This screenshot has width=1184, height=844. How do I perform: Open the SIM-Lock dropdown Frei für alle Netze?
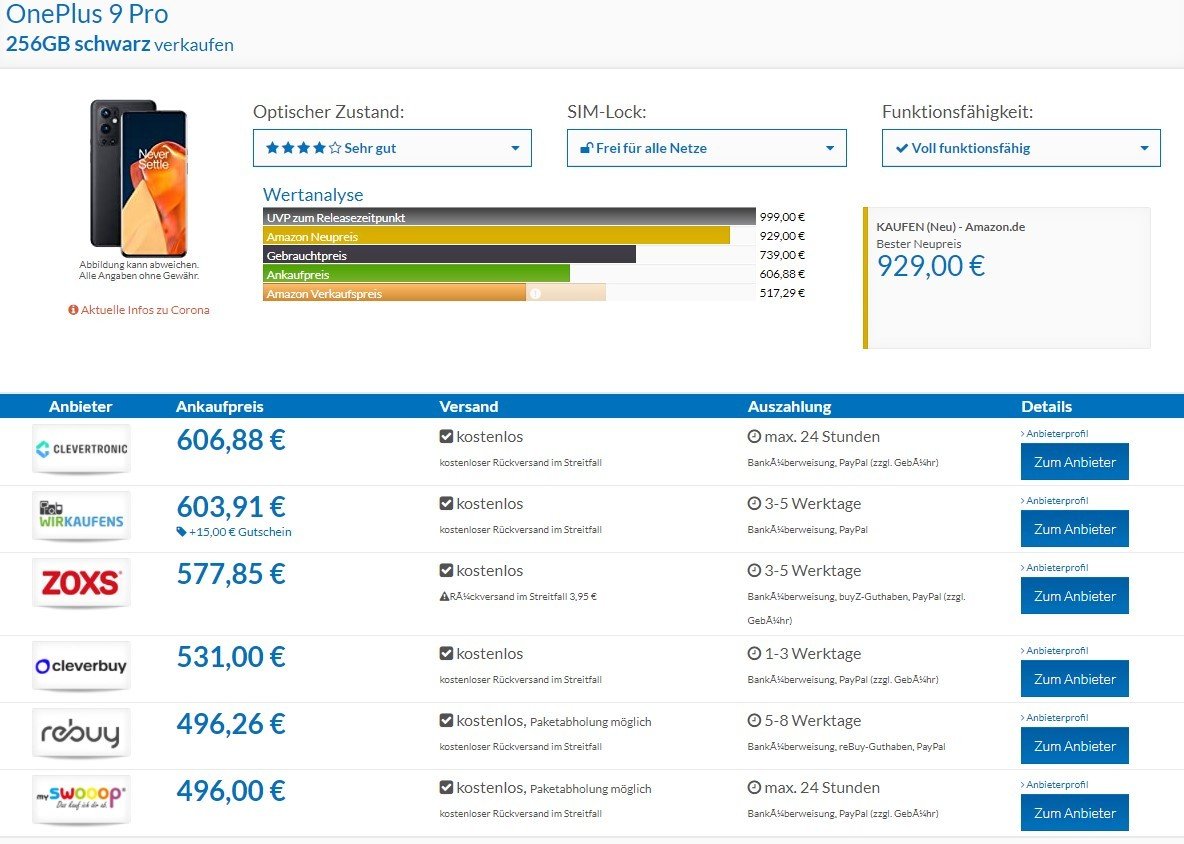pyautogui.click(x=706, y=148)
